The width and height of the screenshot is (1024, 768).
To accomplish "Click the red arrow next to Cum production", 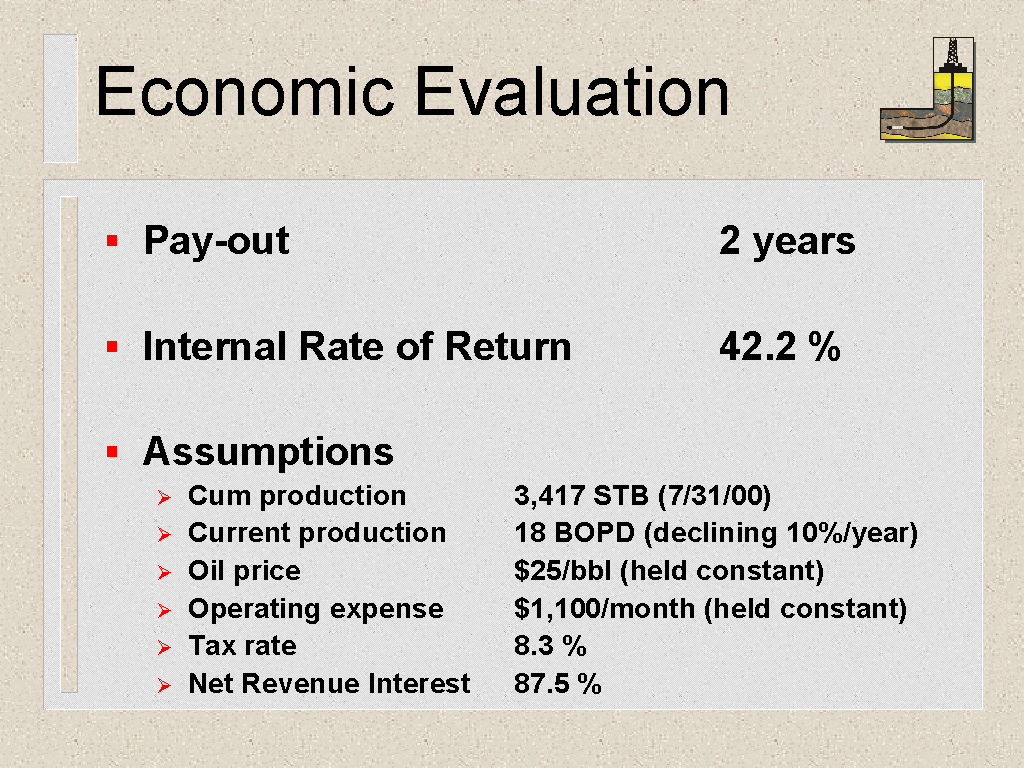I will pyautogui.click(x=164, y=498).
